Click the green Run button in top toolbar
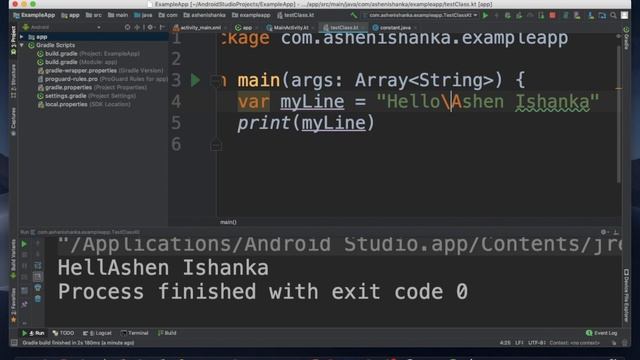The image size is (640, 360). tap(485, 16)
